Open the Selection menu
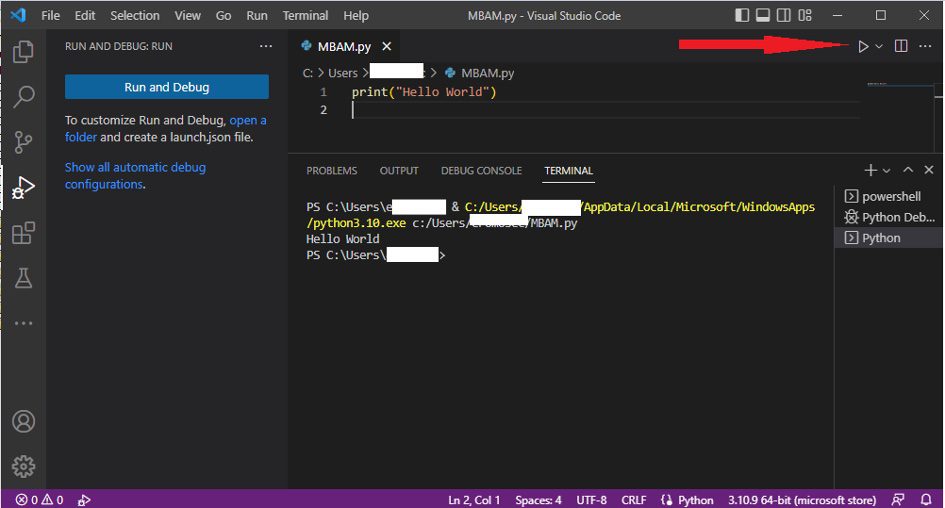Screen dimensions: 945x508 click(135, 16)
